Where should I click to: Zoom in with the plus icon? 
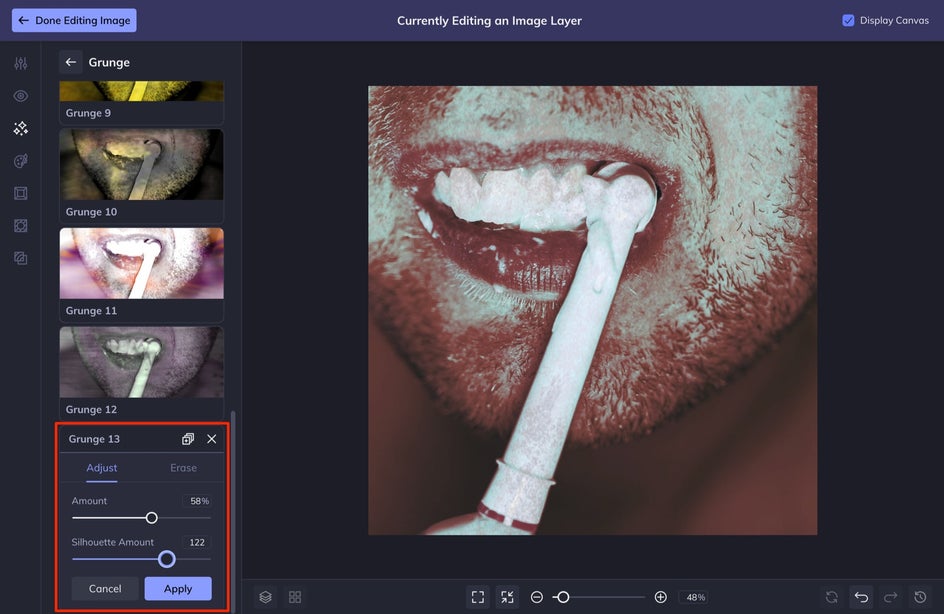660,597
